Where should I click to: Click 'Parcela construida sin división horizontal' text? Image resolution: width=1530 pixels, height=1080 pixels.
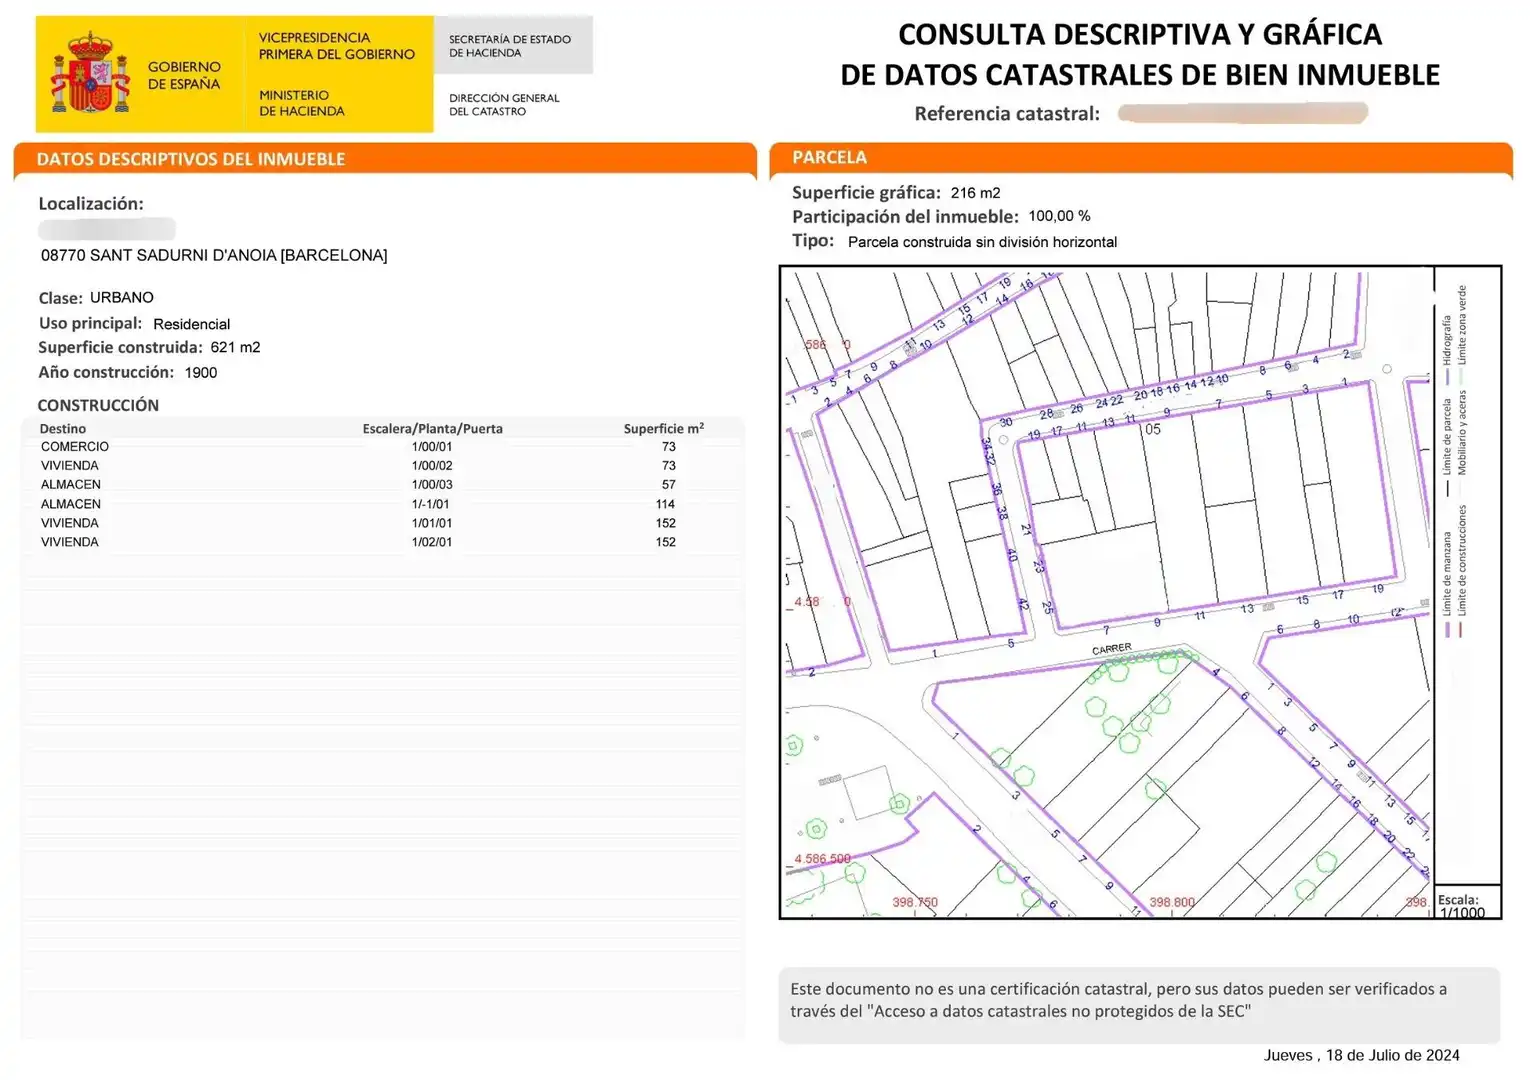(x=983, y=242)
